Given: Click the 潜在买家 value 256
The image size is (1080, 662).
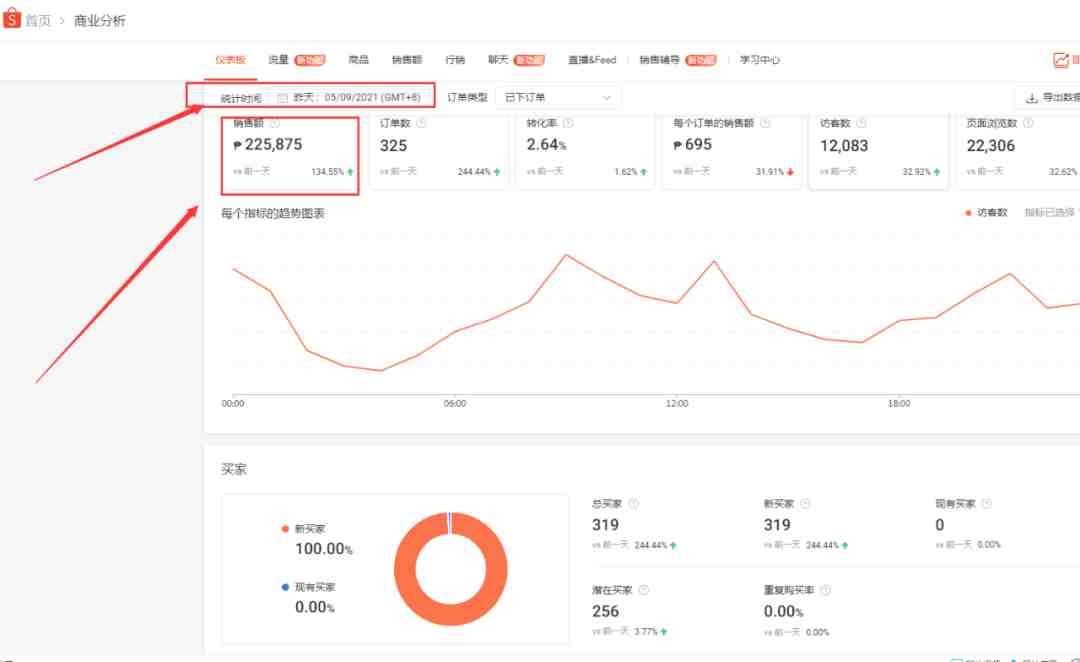Looking at the screenshot, I should point(605,611).
